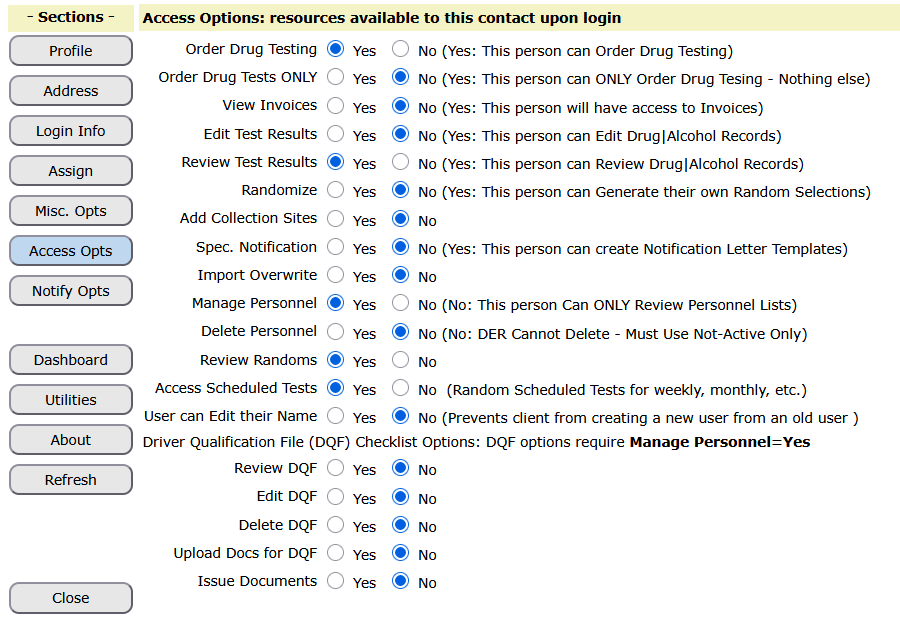Open the Dashboard

[71, 359]
